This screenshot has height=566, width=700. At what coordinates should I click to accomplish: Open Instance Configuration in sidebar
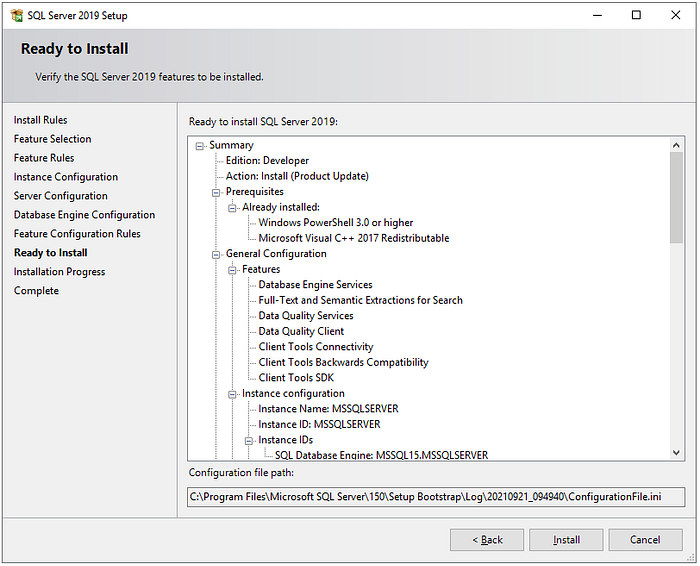(66, 177)
